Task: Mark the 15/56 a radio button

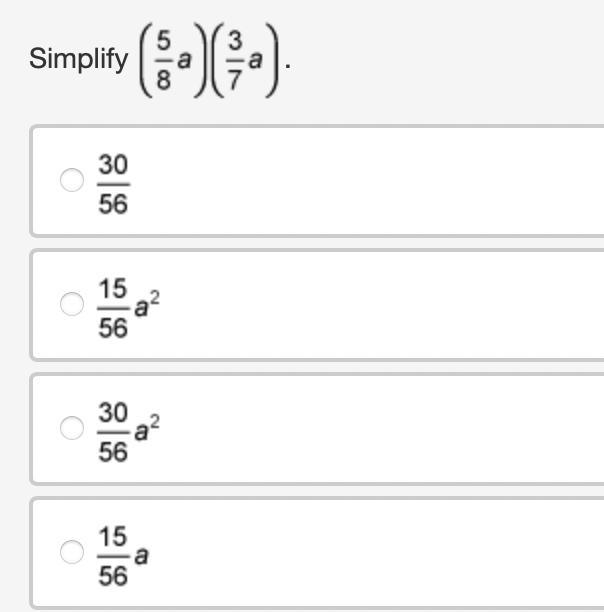Action: click(x=72, y=552)
